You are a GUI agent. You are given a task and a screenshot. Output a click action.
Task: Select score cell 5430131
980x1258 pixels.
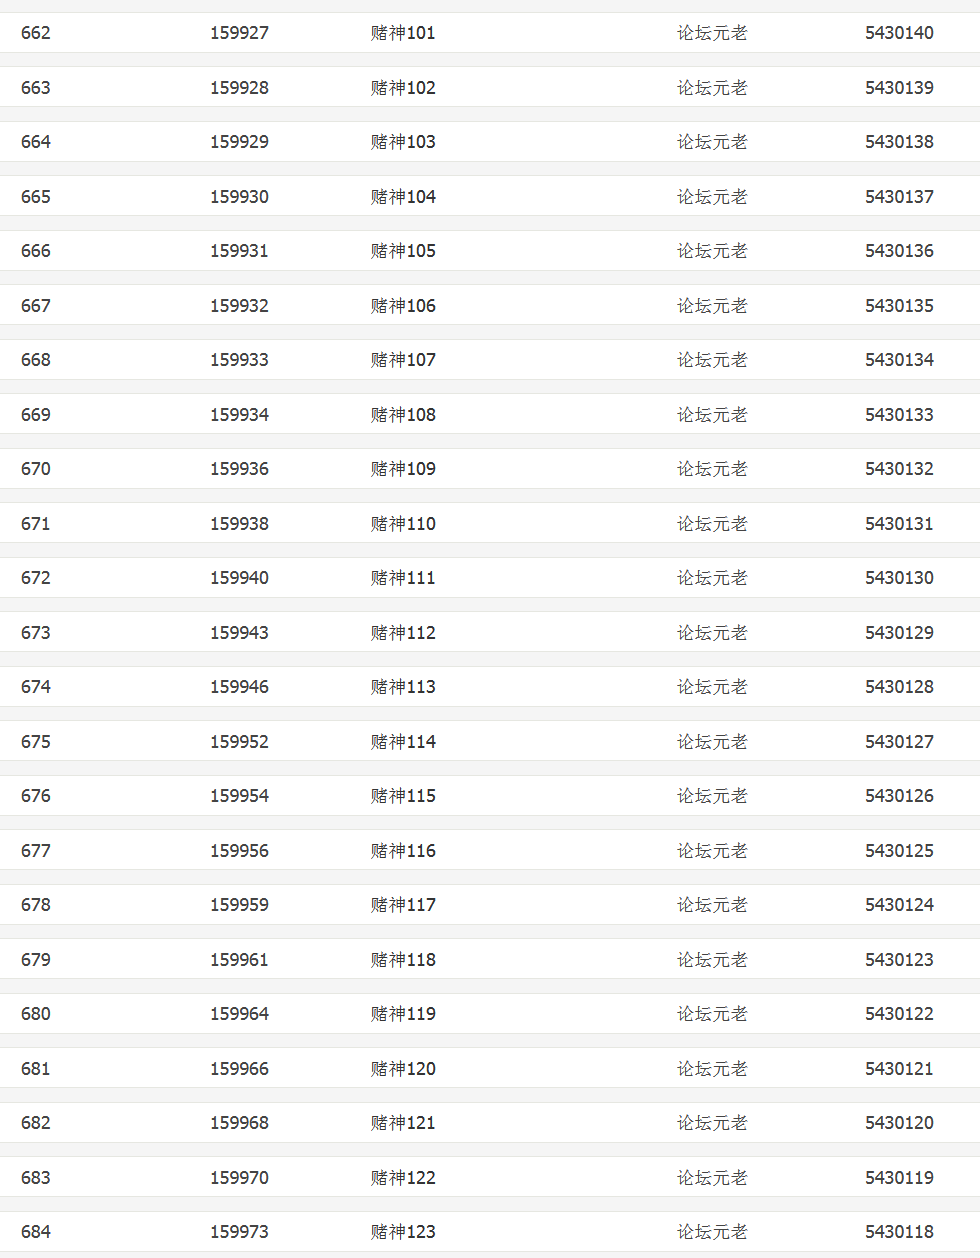point(899,524)
